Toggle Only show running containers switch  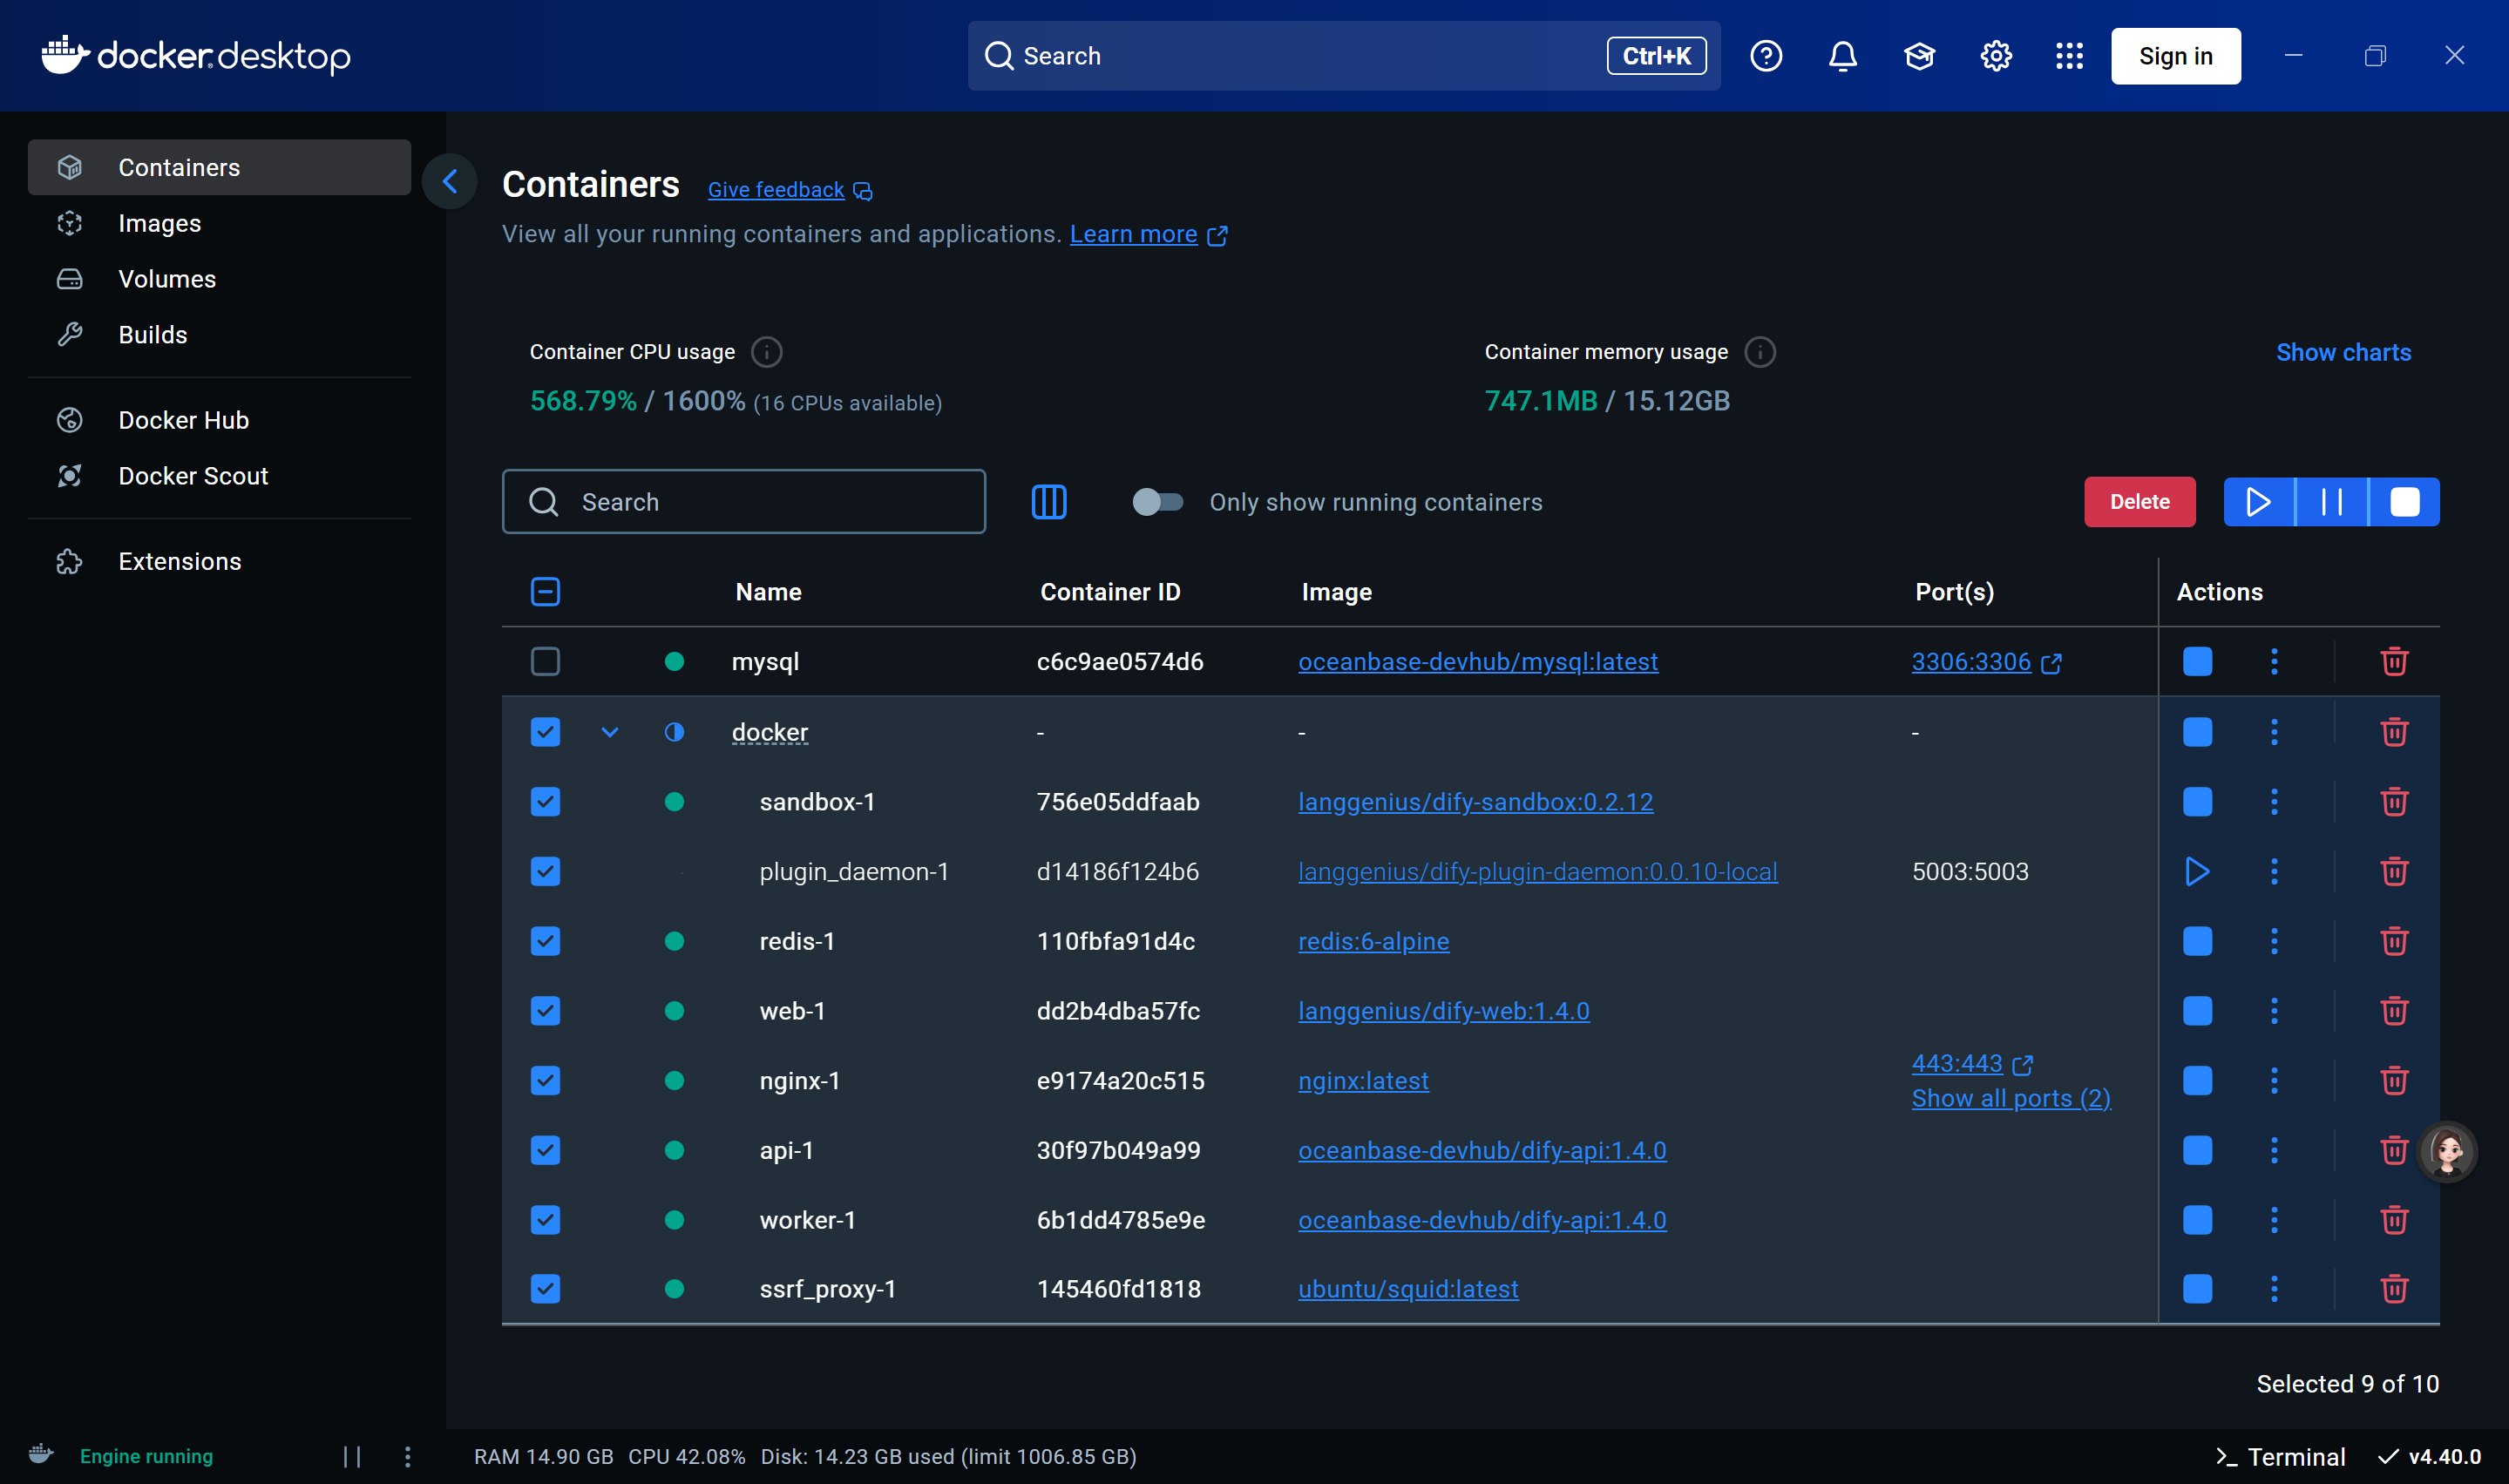[x=1157, y=502]
